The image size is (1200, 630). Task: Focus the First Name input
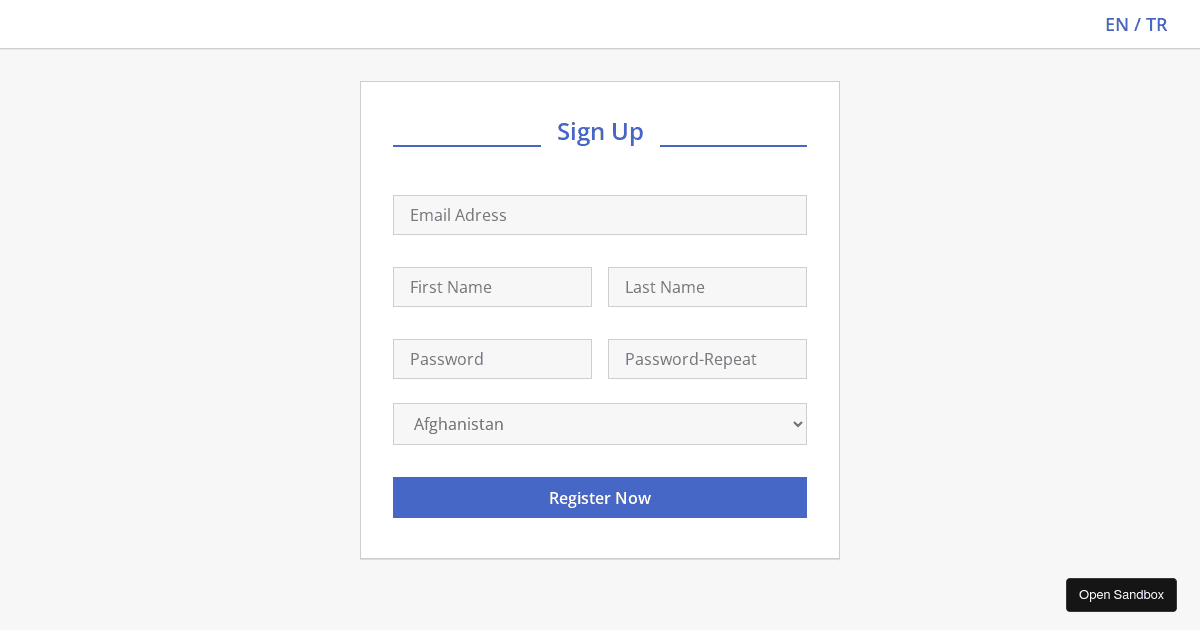point(492,287)
